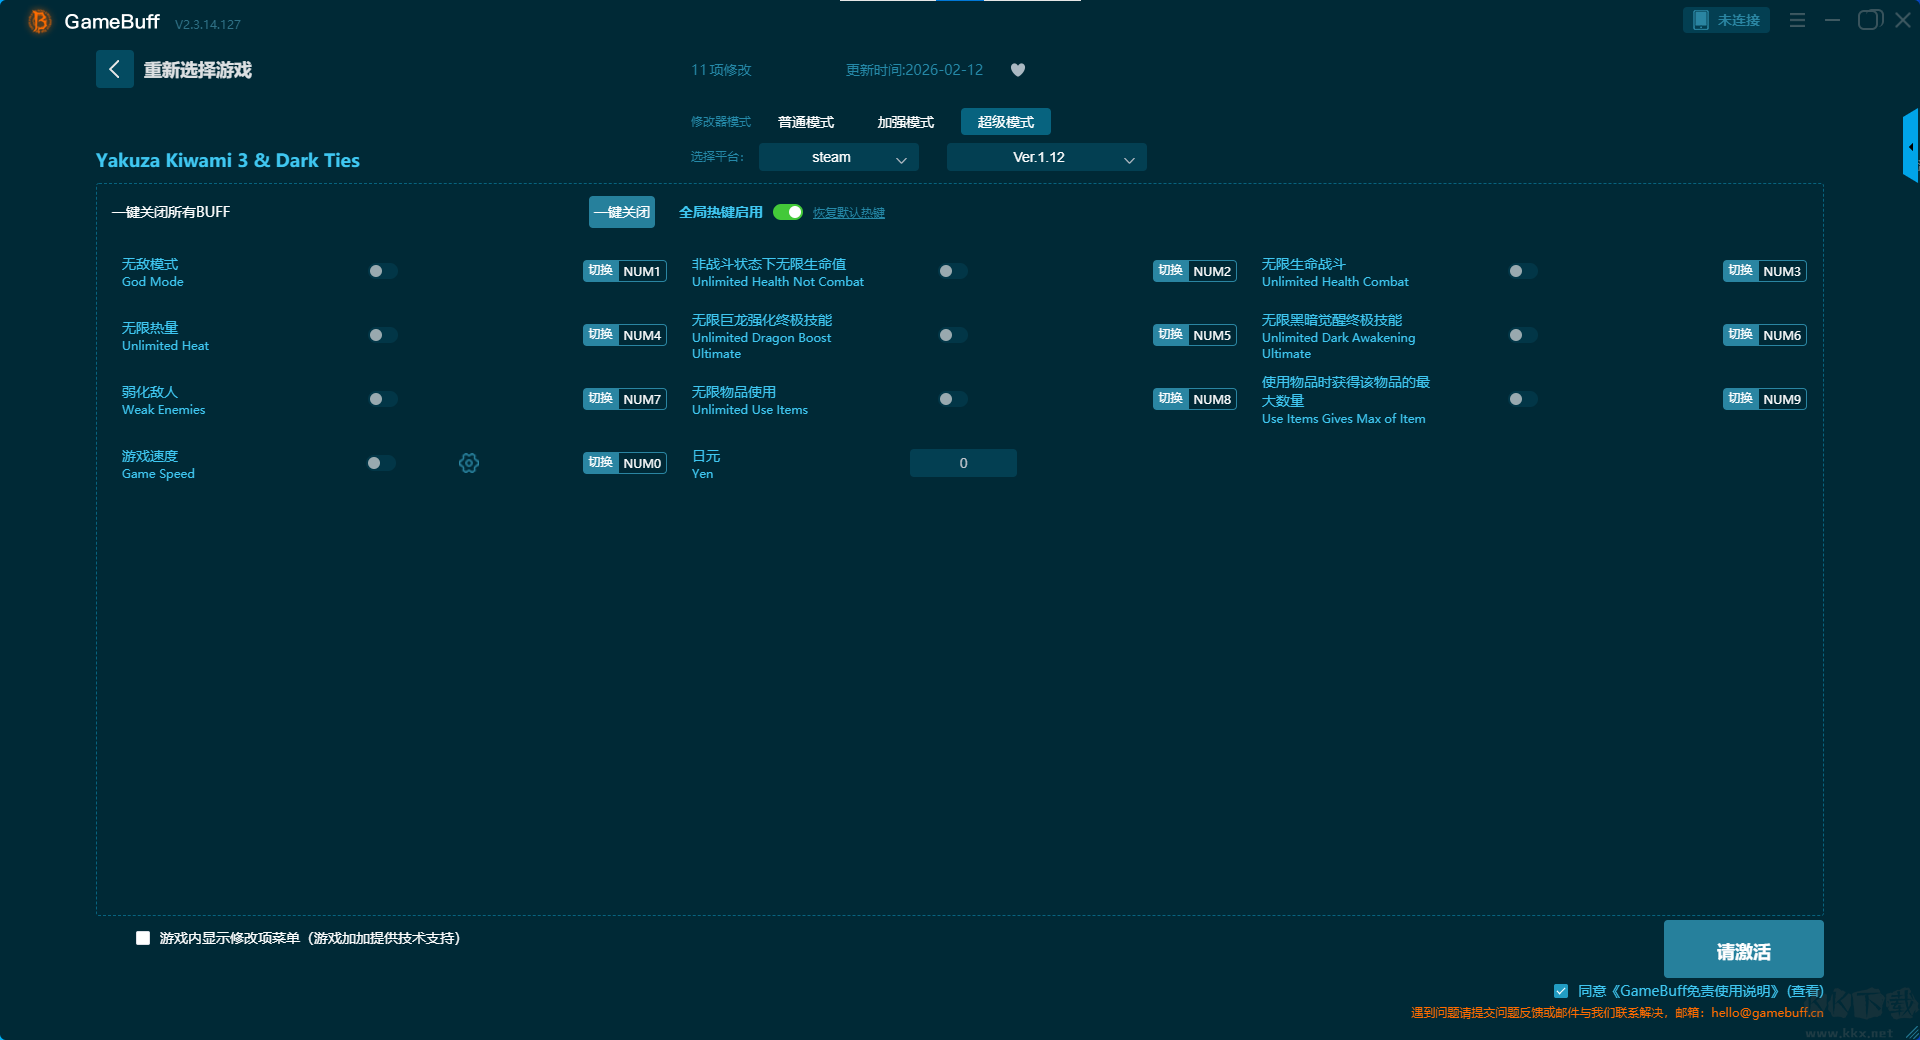Click the back arrow to reselect game

(x=114, y=69)
